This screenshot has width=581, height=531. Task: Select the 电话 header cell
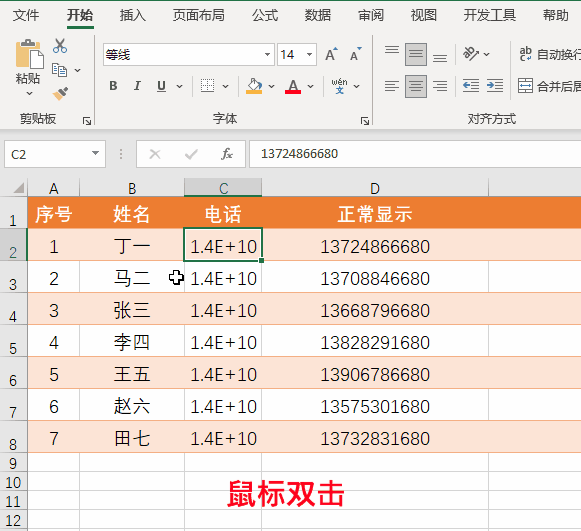pos(223,213)
